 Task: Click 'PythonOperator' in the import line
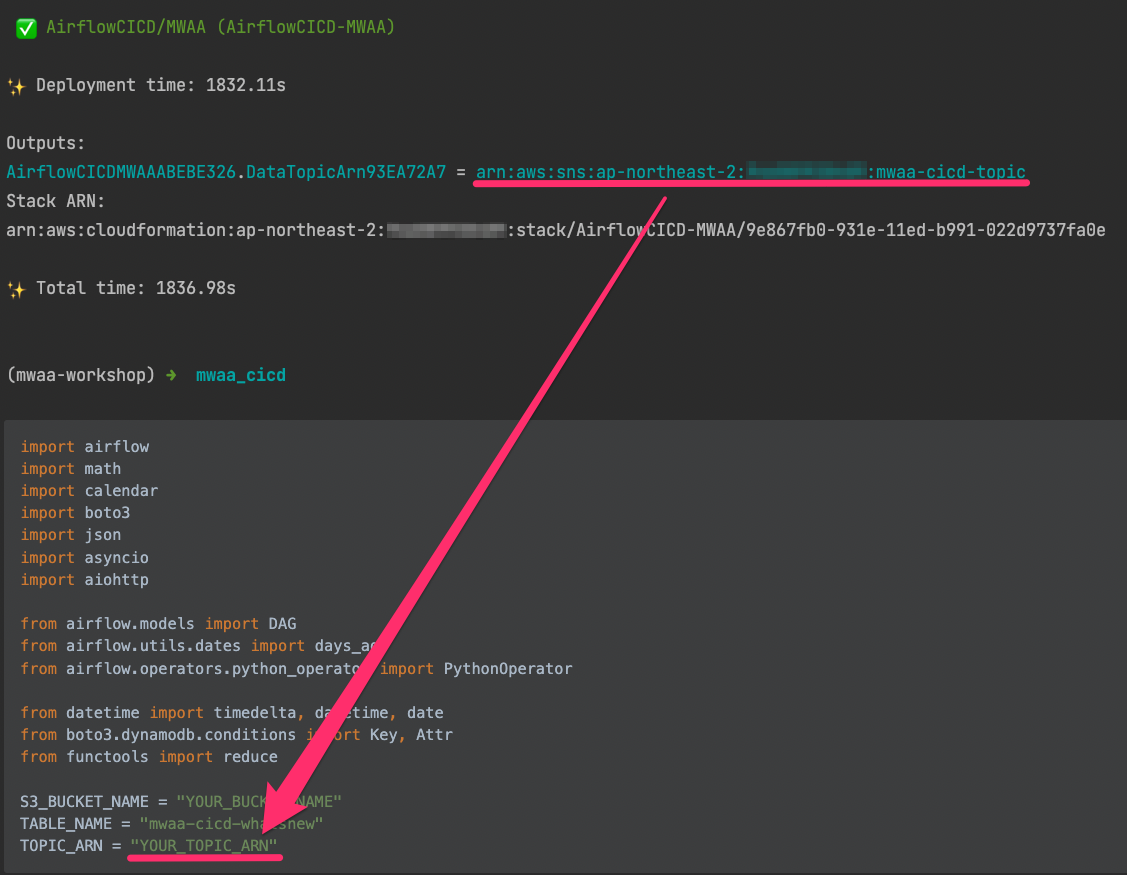tap(508, 669)
